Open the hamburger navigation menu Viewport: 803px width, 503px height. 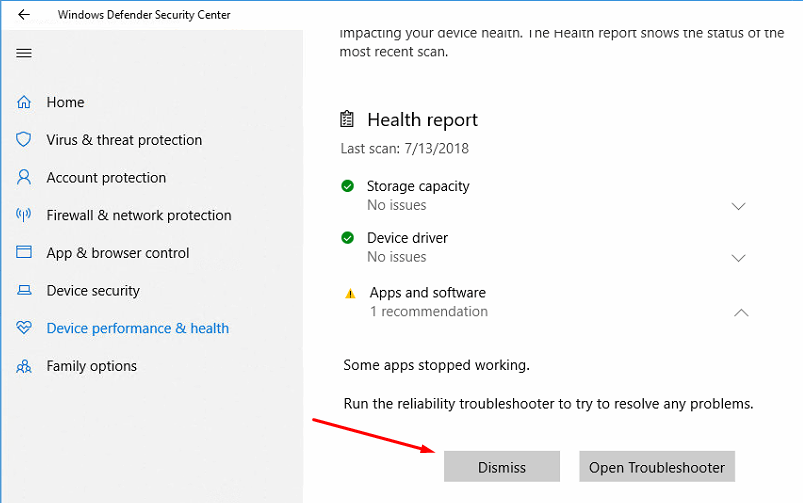click(x=24, y=53)
